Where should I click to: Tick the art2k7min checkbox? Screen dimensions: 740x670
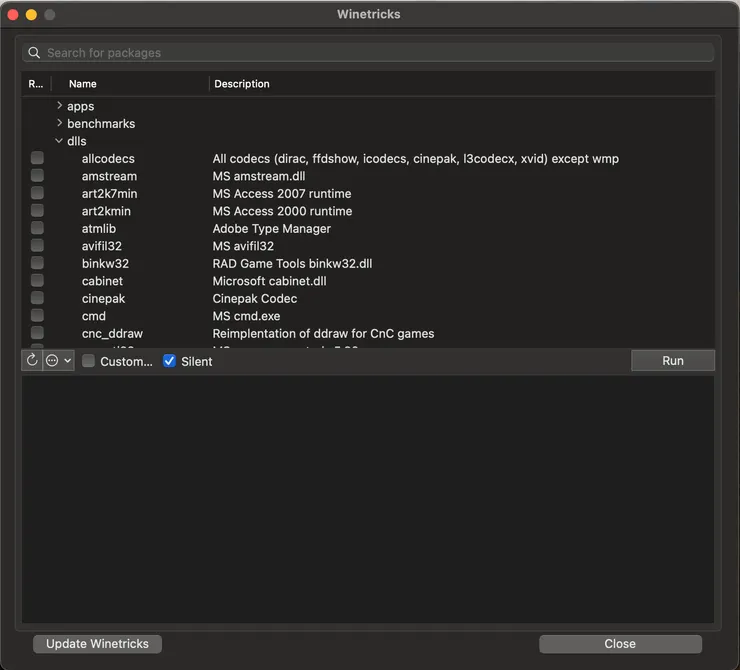[x=37, y=193]
